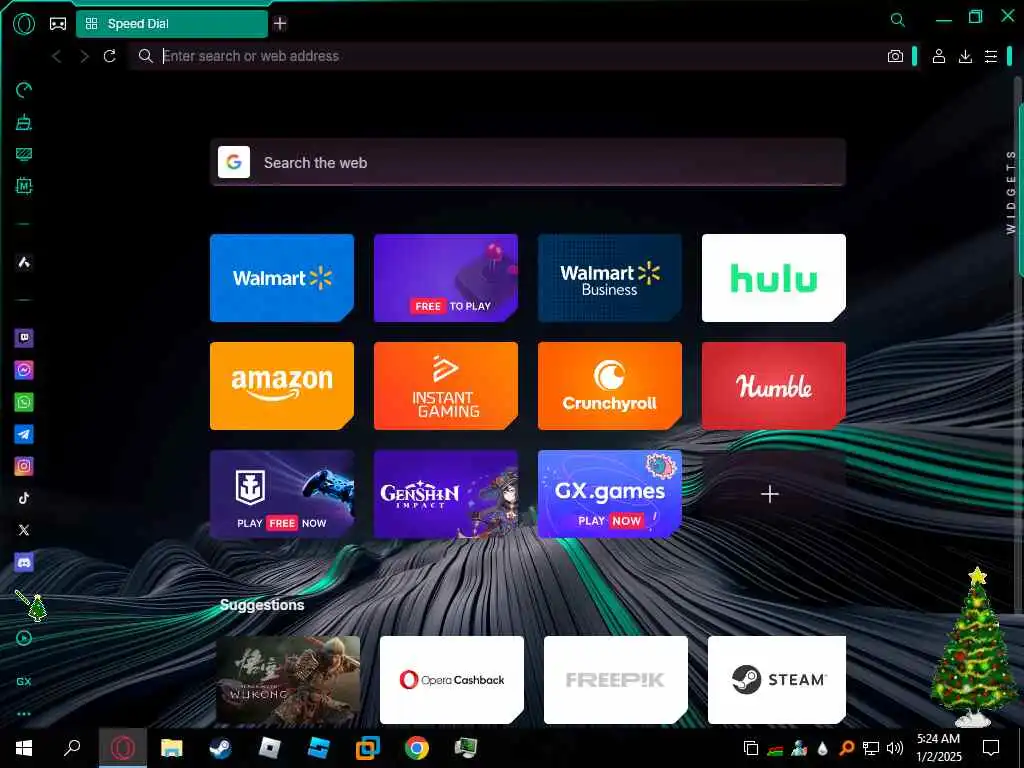Open the Hulu speed dial tile
The width and height of the screenshot is (1024, 768).
click(774, 278)
